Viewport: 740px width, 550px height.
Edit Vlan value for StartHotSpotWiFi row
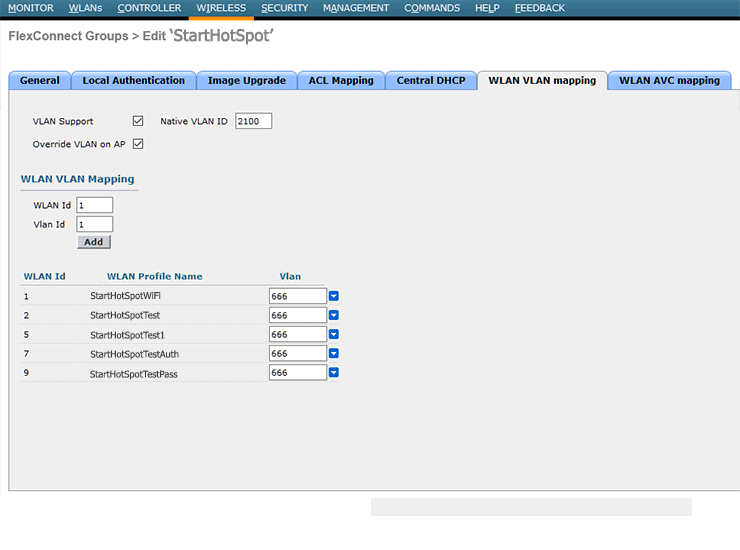coord(297,296)
